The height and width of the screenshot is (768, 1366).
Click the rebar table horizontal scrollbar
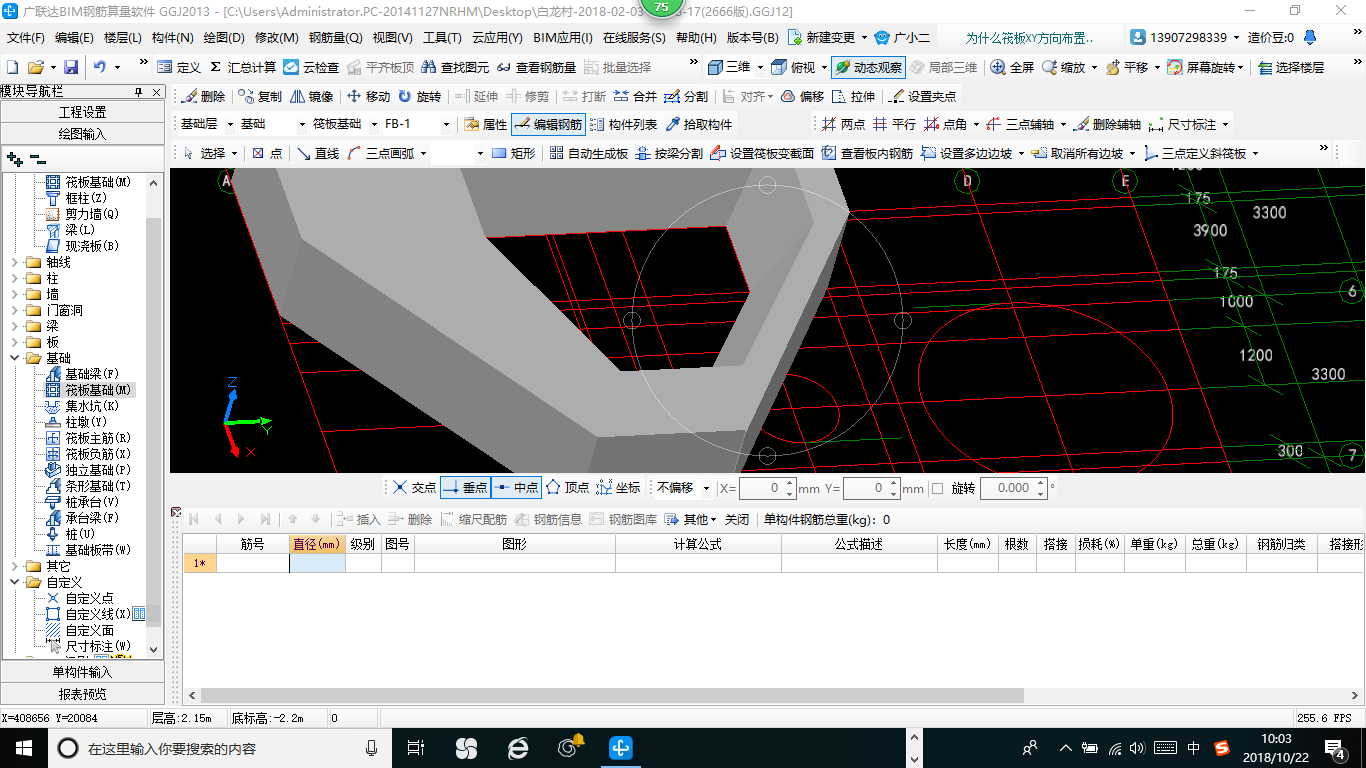click(x=612, y=695)
